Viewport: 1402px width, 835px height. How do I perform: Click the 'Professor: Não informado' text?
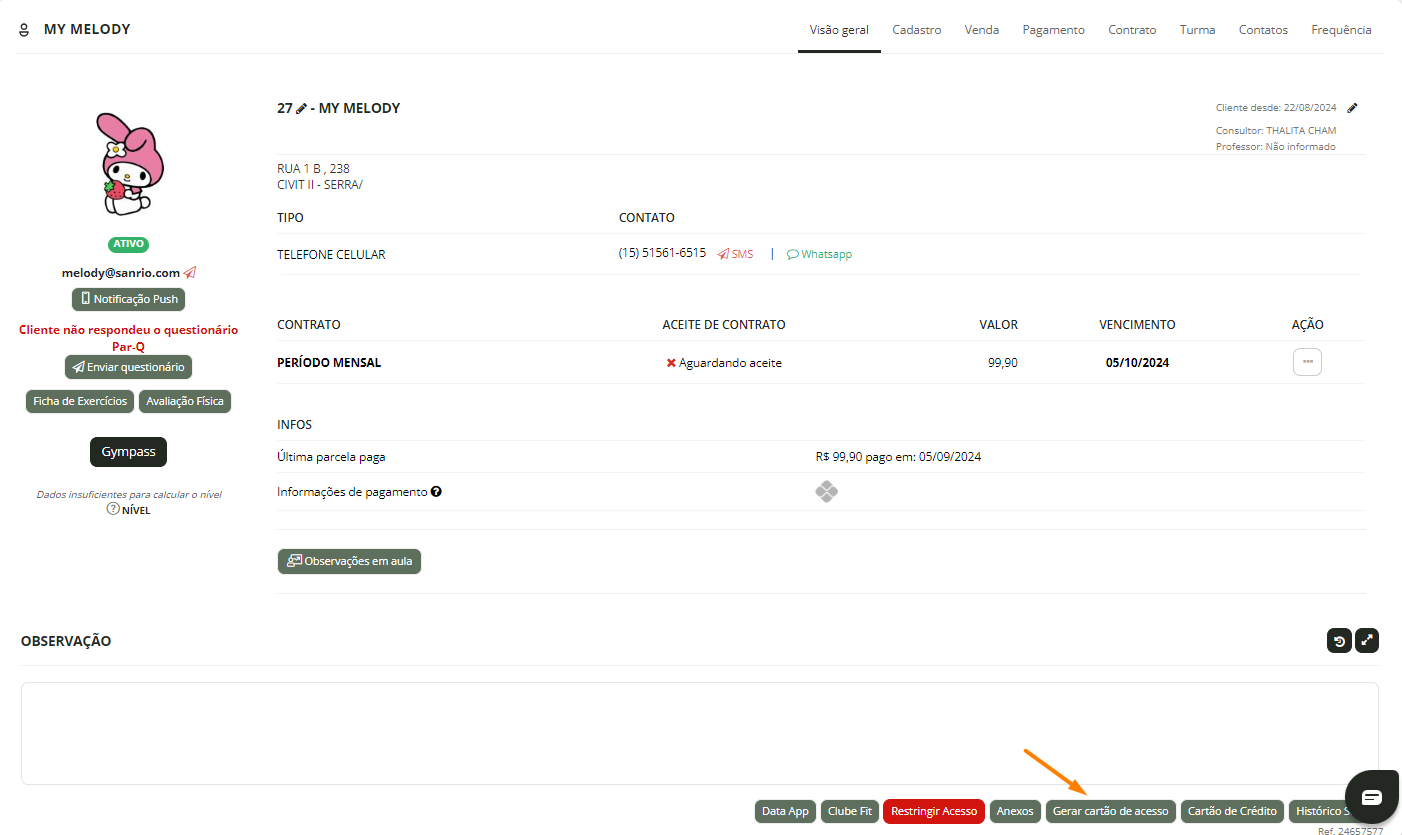[x=1276, y=147]
